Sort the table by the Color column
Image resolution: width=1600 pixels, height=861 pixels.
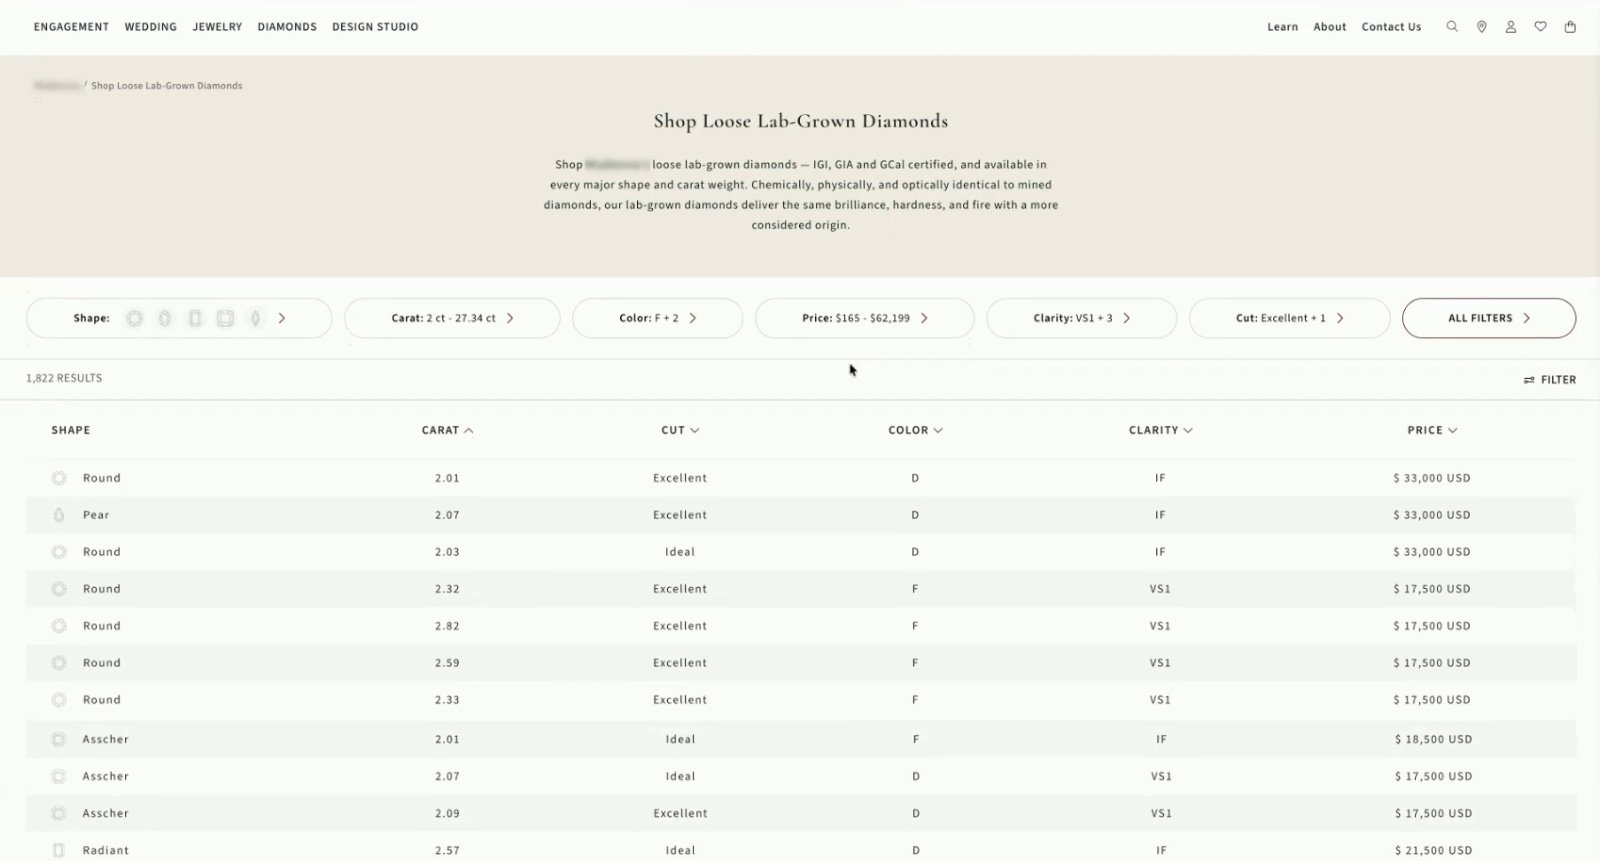(x=915, y=430)
